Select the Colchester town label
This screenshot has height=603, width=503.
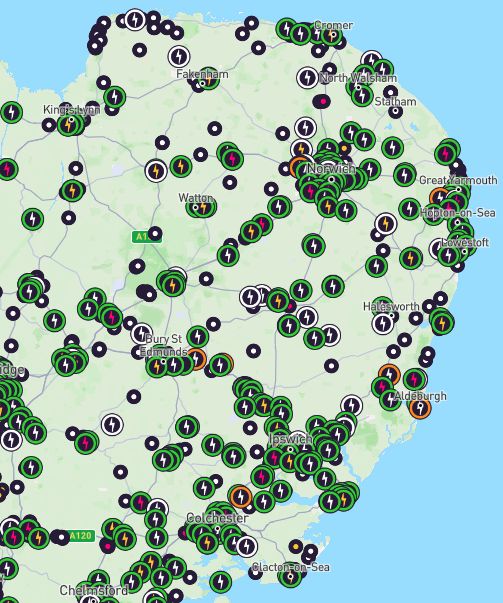[x=217, y=518]
